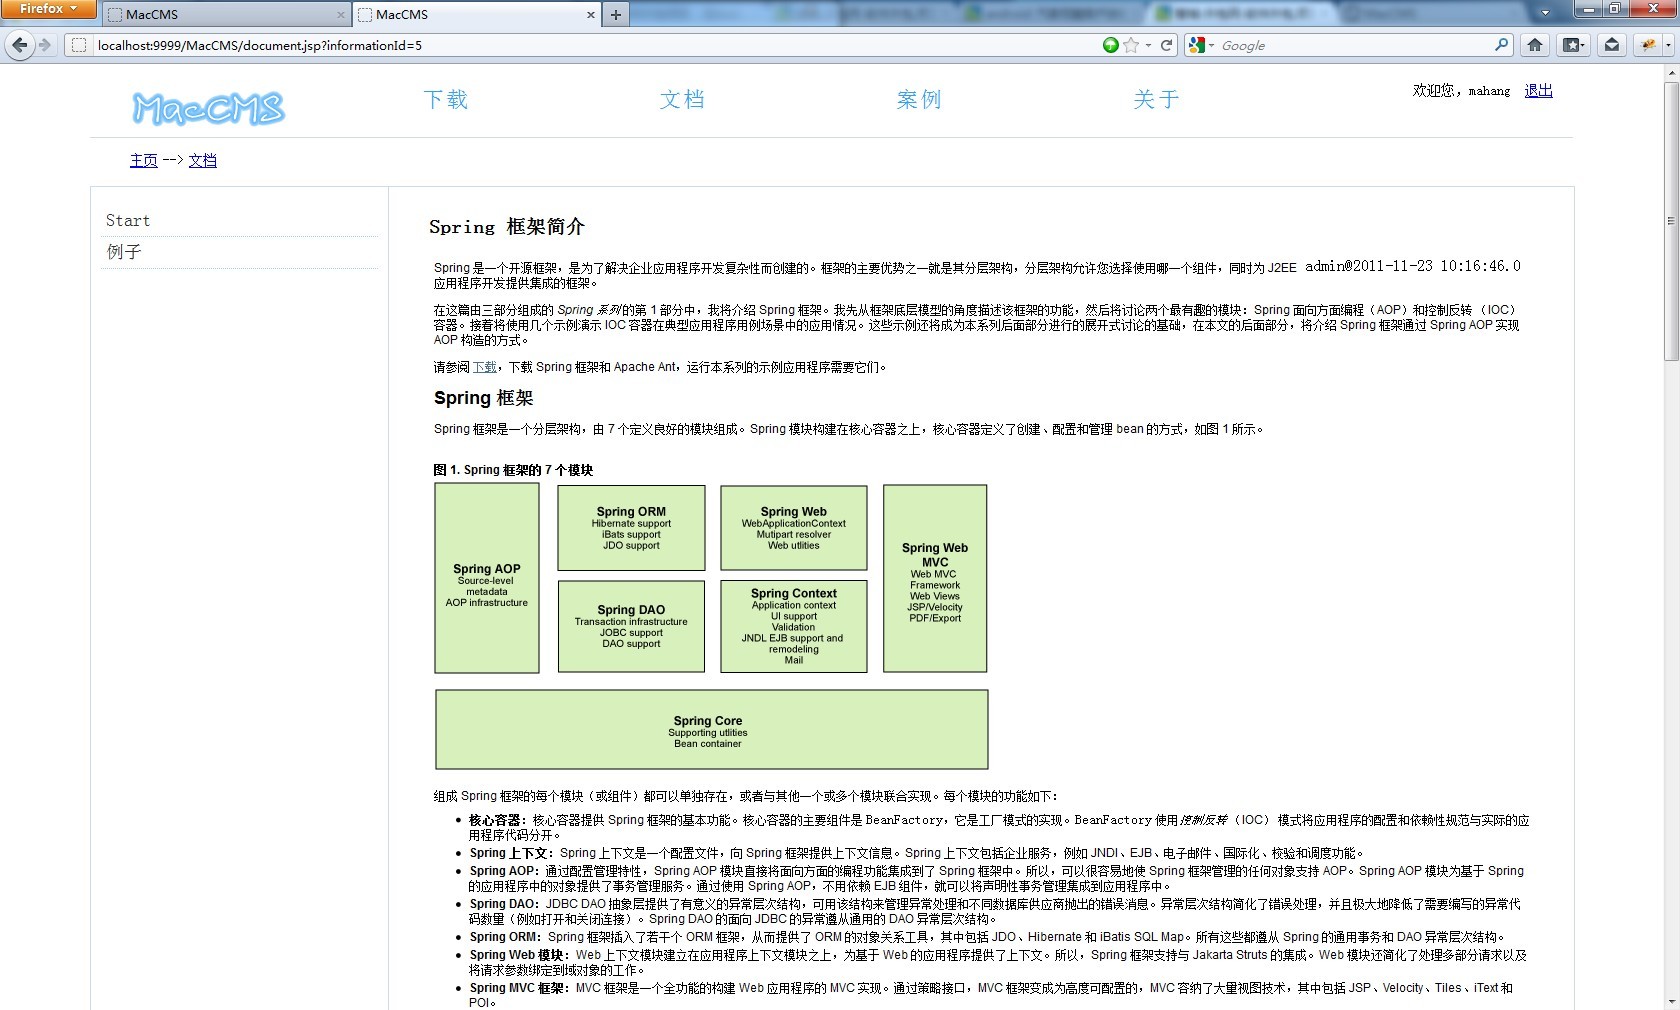This screenshot has width=1680, height=1010.
Task: Open the Firefox application menu
Action: [x=48, y=9]
